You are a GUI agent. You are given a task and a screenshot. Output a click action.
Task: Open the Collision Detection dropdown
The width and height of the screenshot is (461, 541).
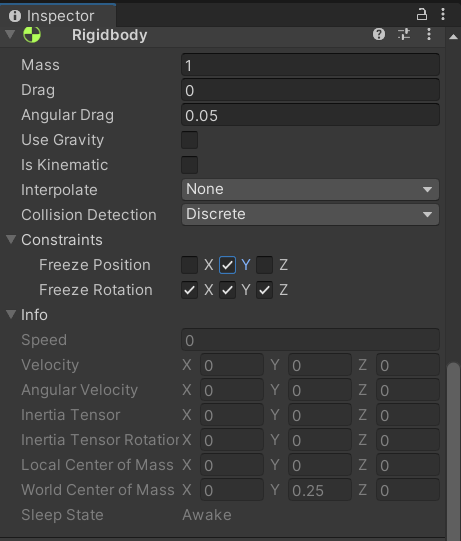pos(310,214)
